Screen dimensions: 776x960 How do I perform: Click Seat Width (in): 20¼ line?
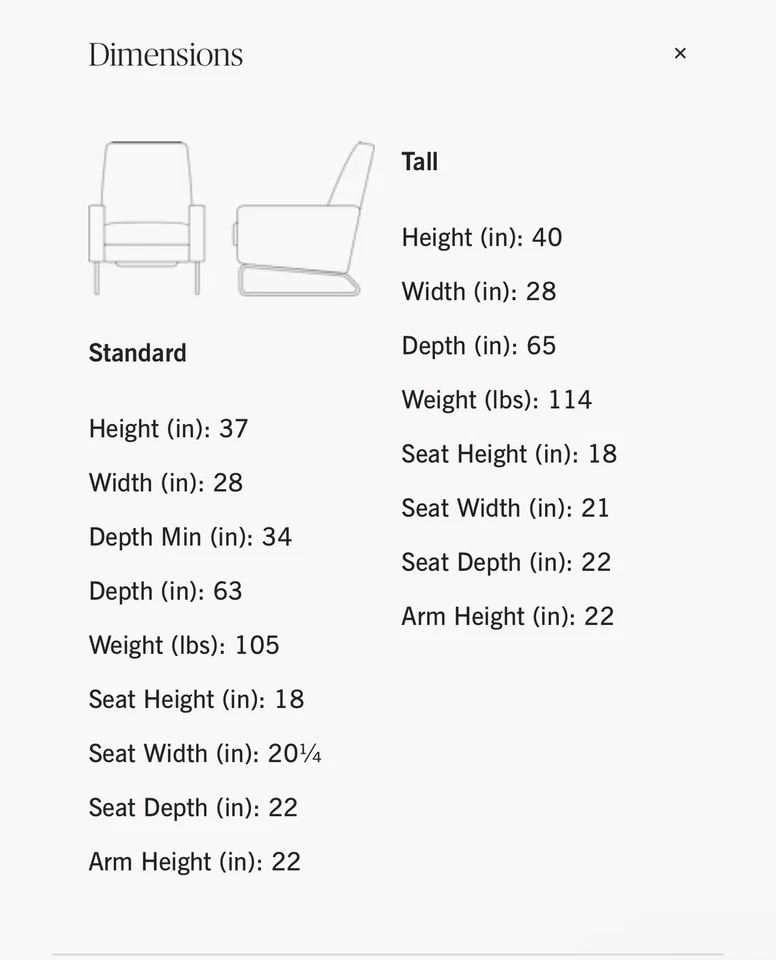click(205, 753)
